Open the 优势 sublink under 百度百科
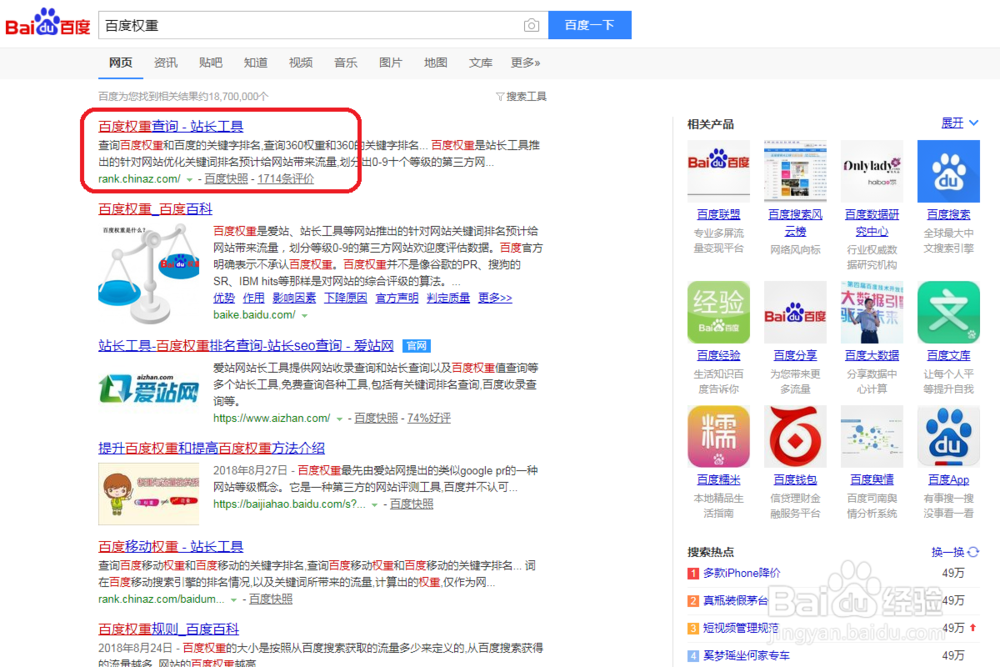Image resolution: width=1000 pixels, height=667 pixels. [x=224, y=298]
